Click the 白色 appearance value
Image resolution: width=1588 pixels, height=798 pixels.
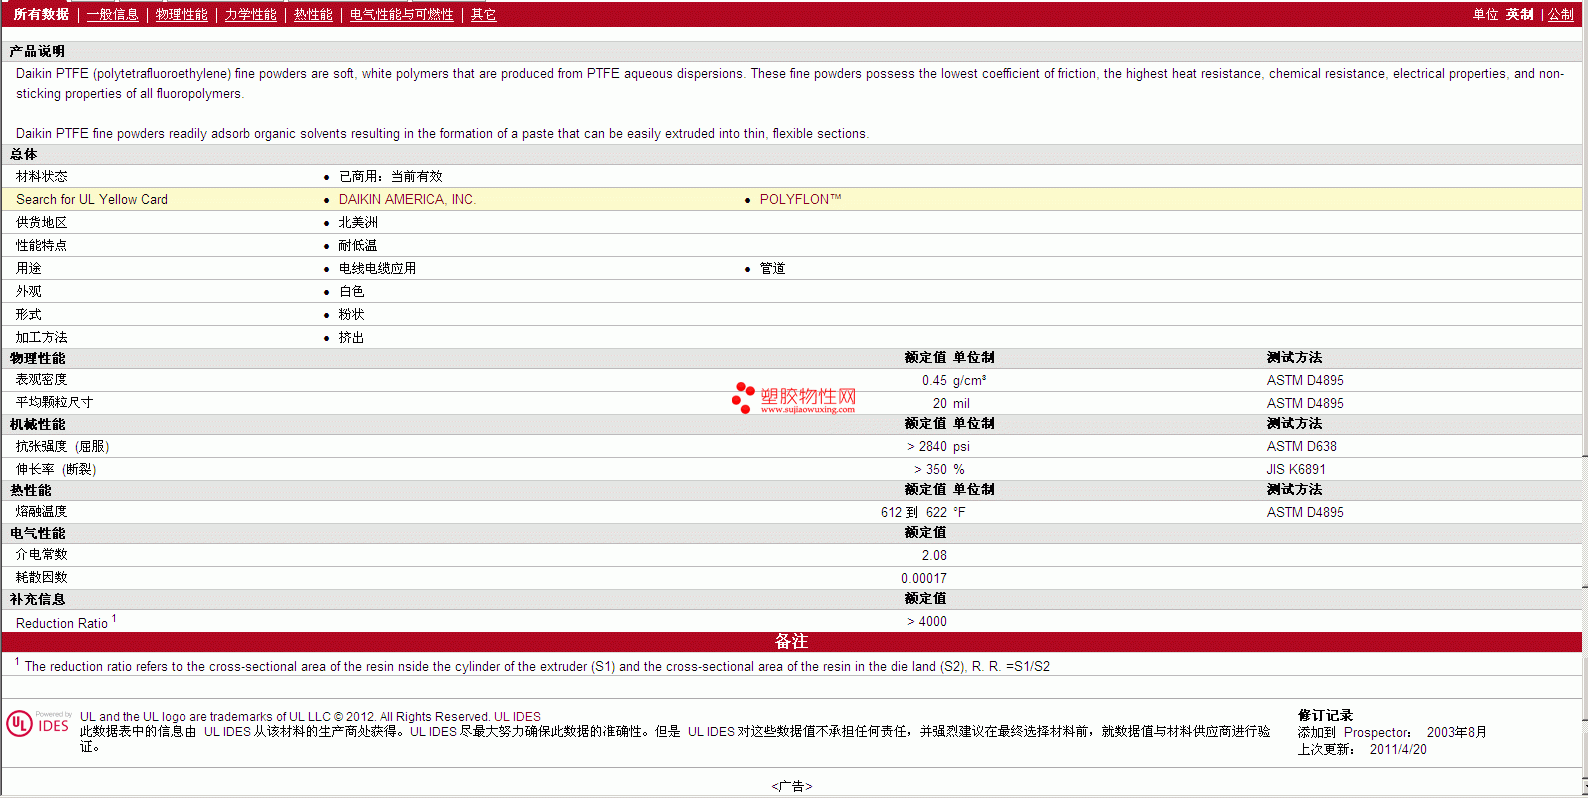[x=351, y=291]
